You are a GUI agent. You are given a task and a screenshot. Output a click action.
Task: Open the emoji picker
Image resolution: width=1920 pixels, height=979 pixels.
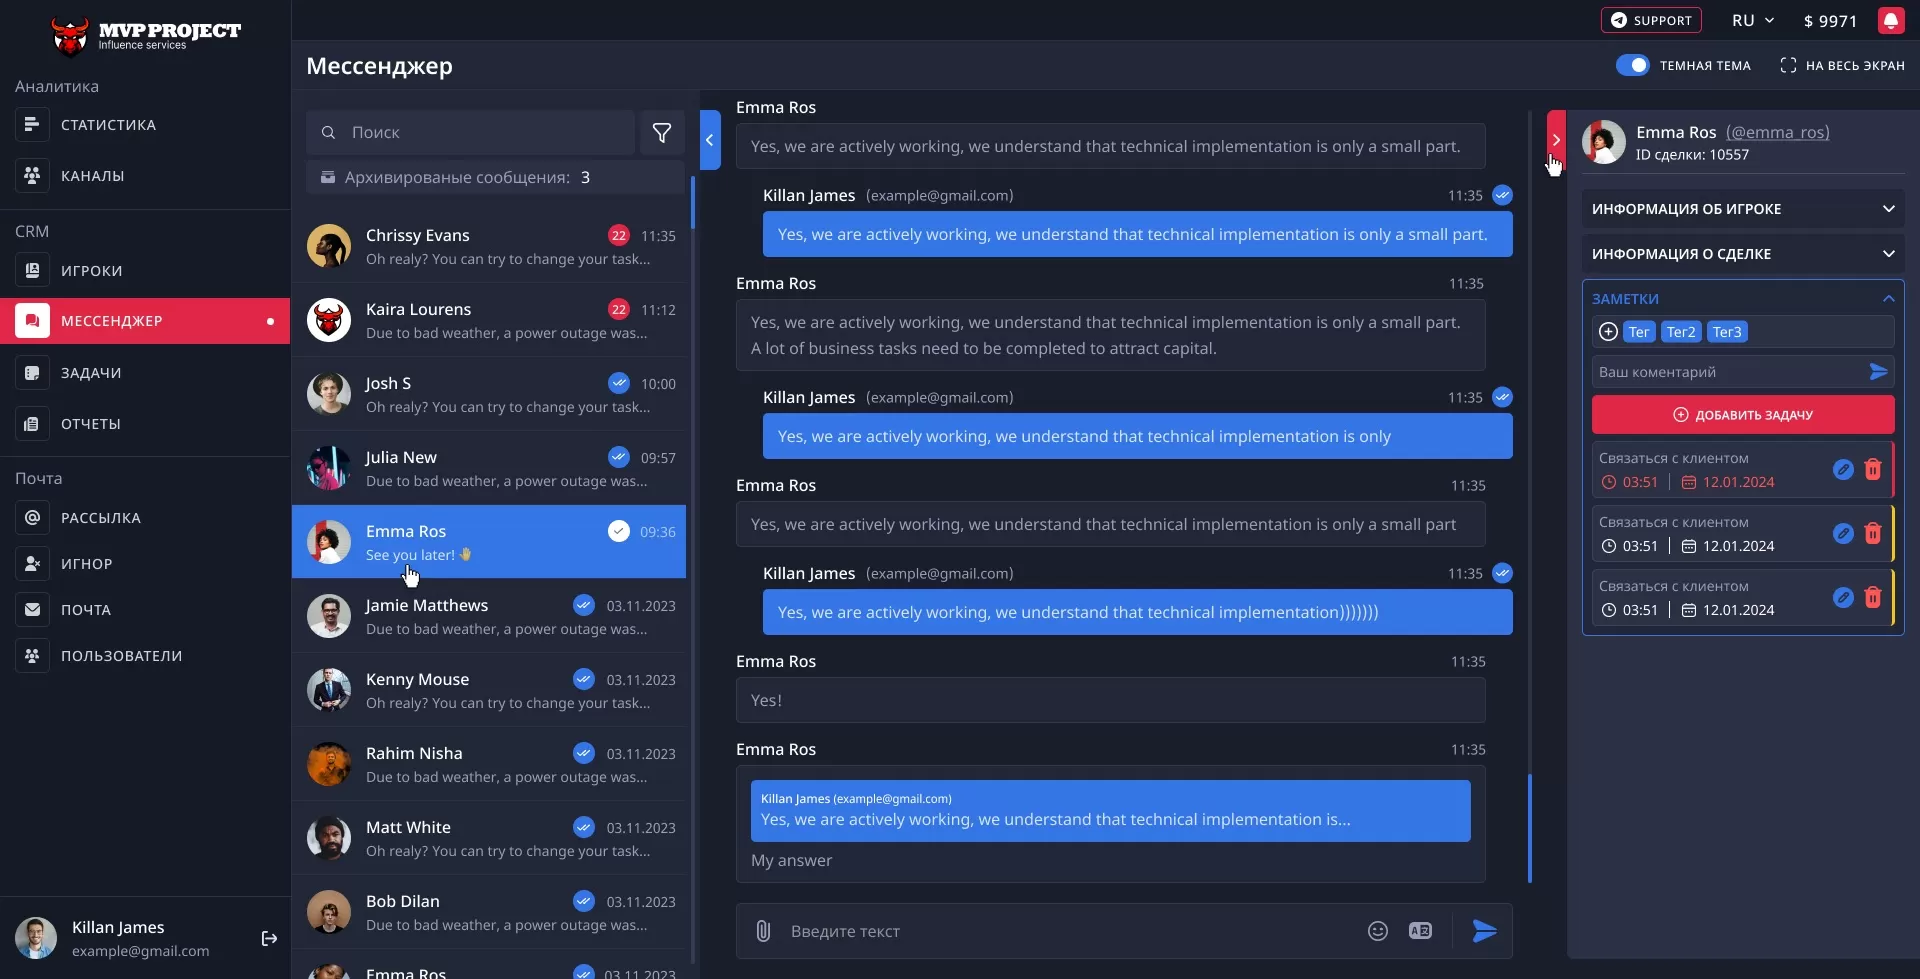pos(1377,930)
